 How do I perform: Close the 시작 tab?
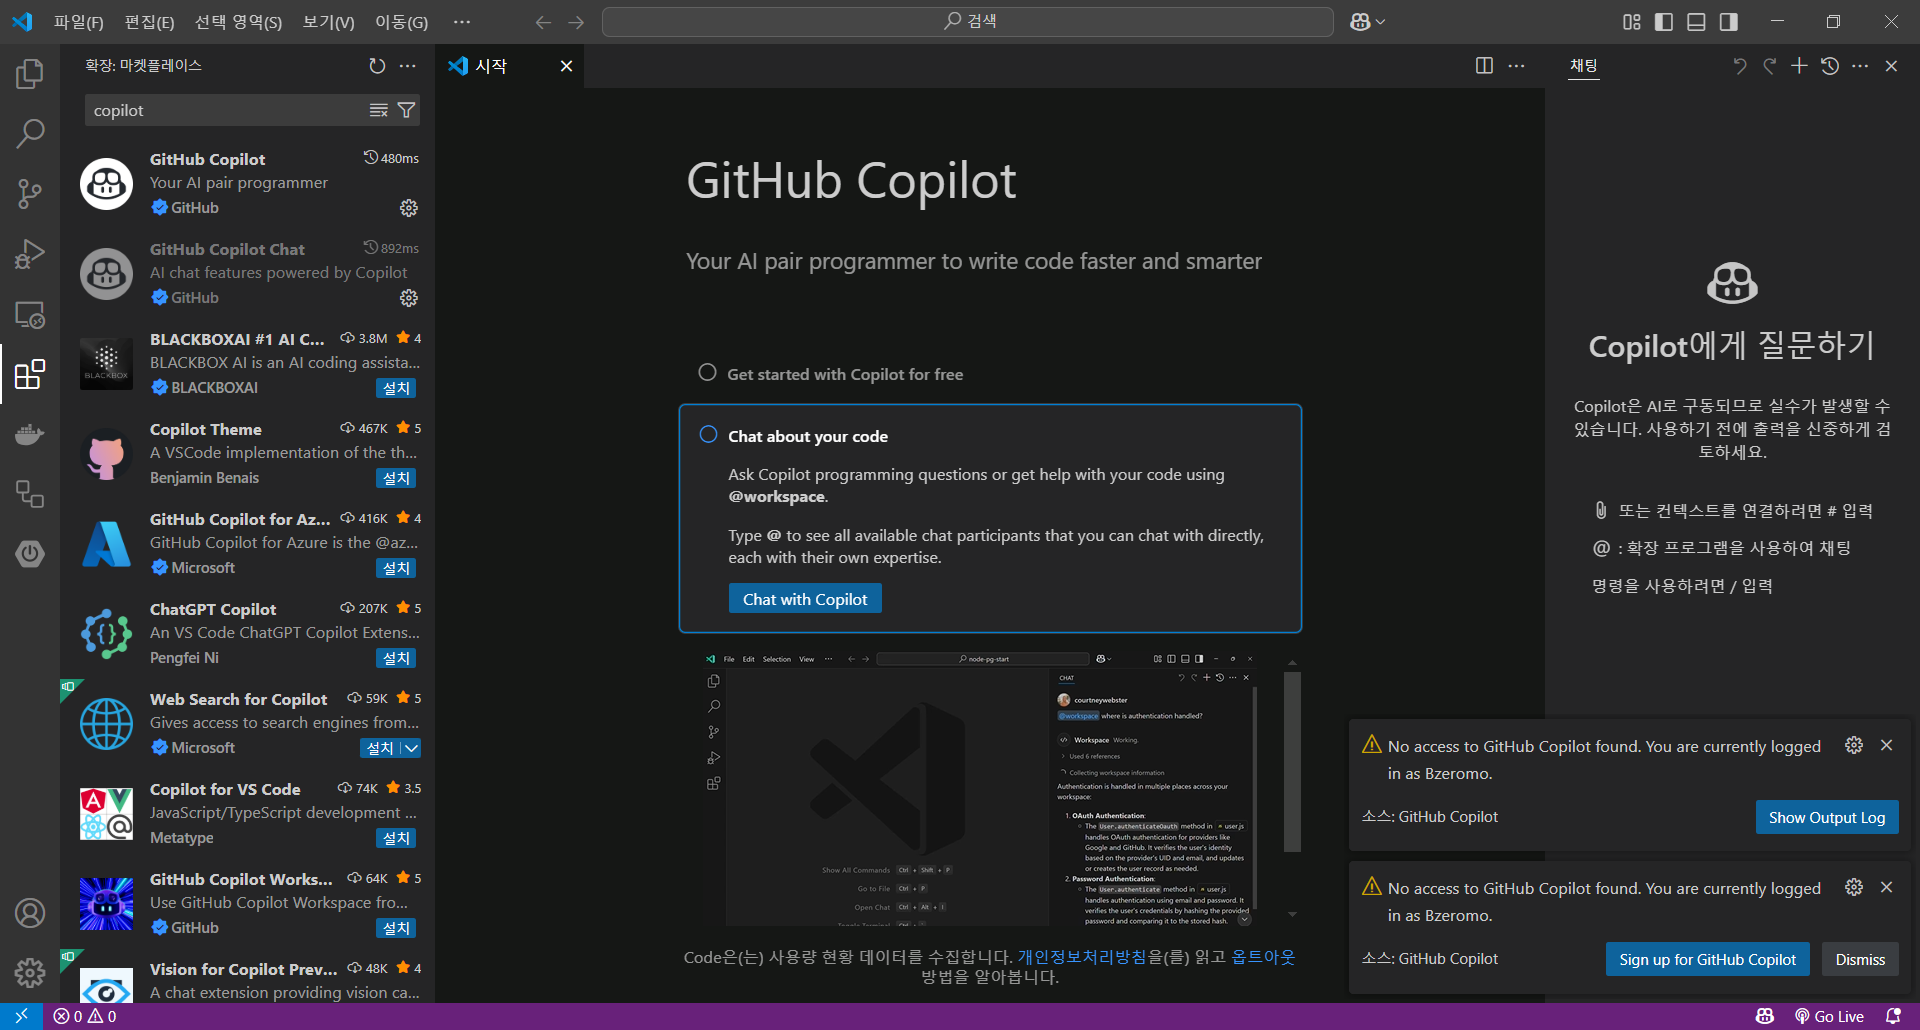pyautogui.click(x=566, y=66)
